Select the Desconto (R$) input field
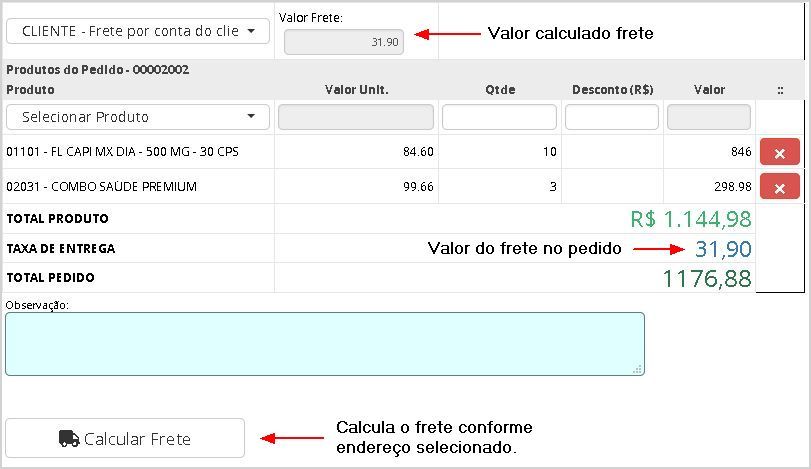This screenshot has height=469, width=811. (612, 117)
